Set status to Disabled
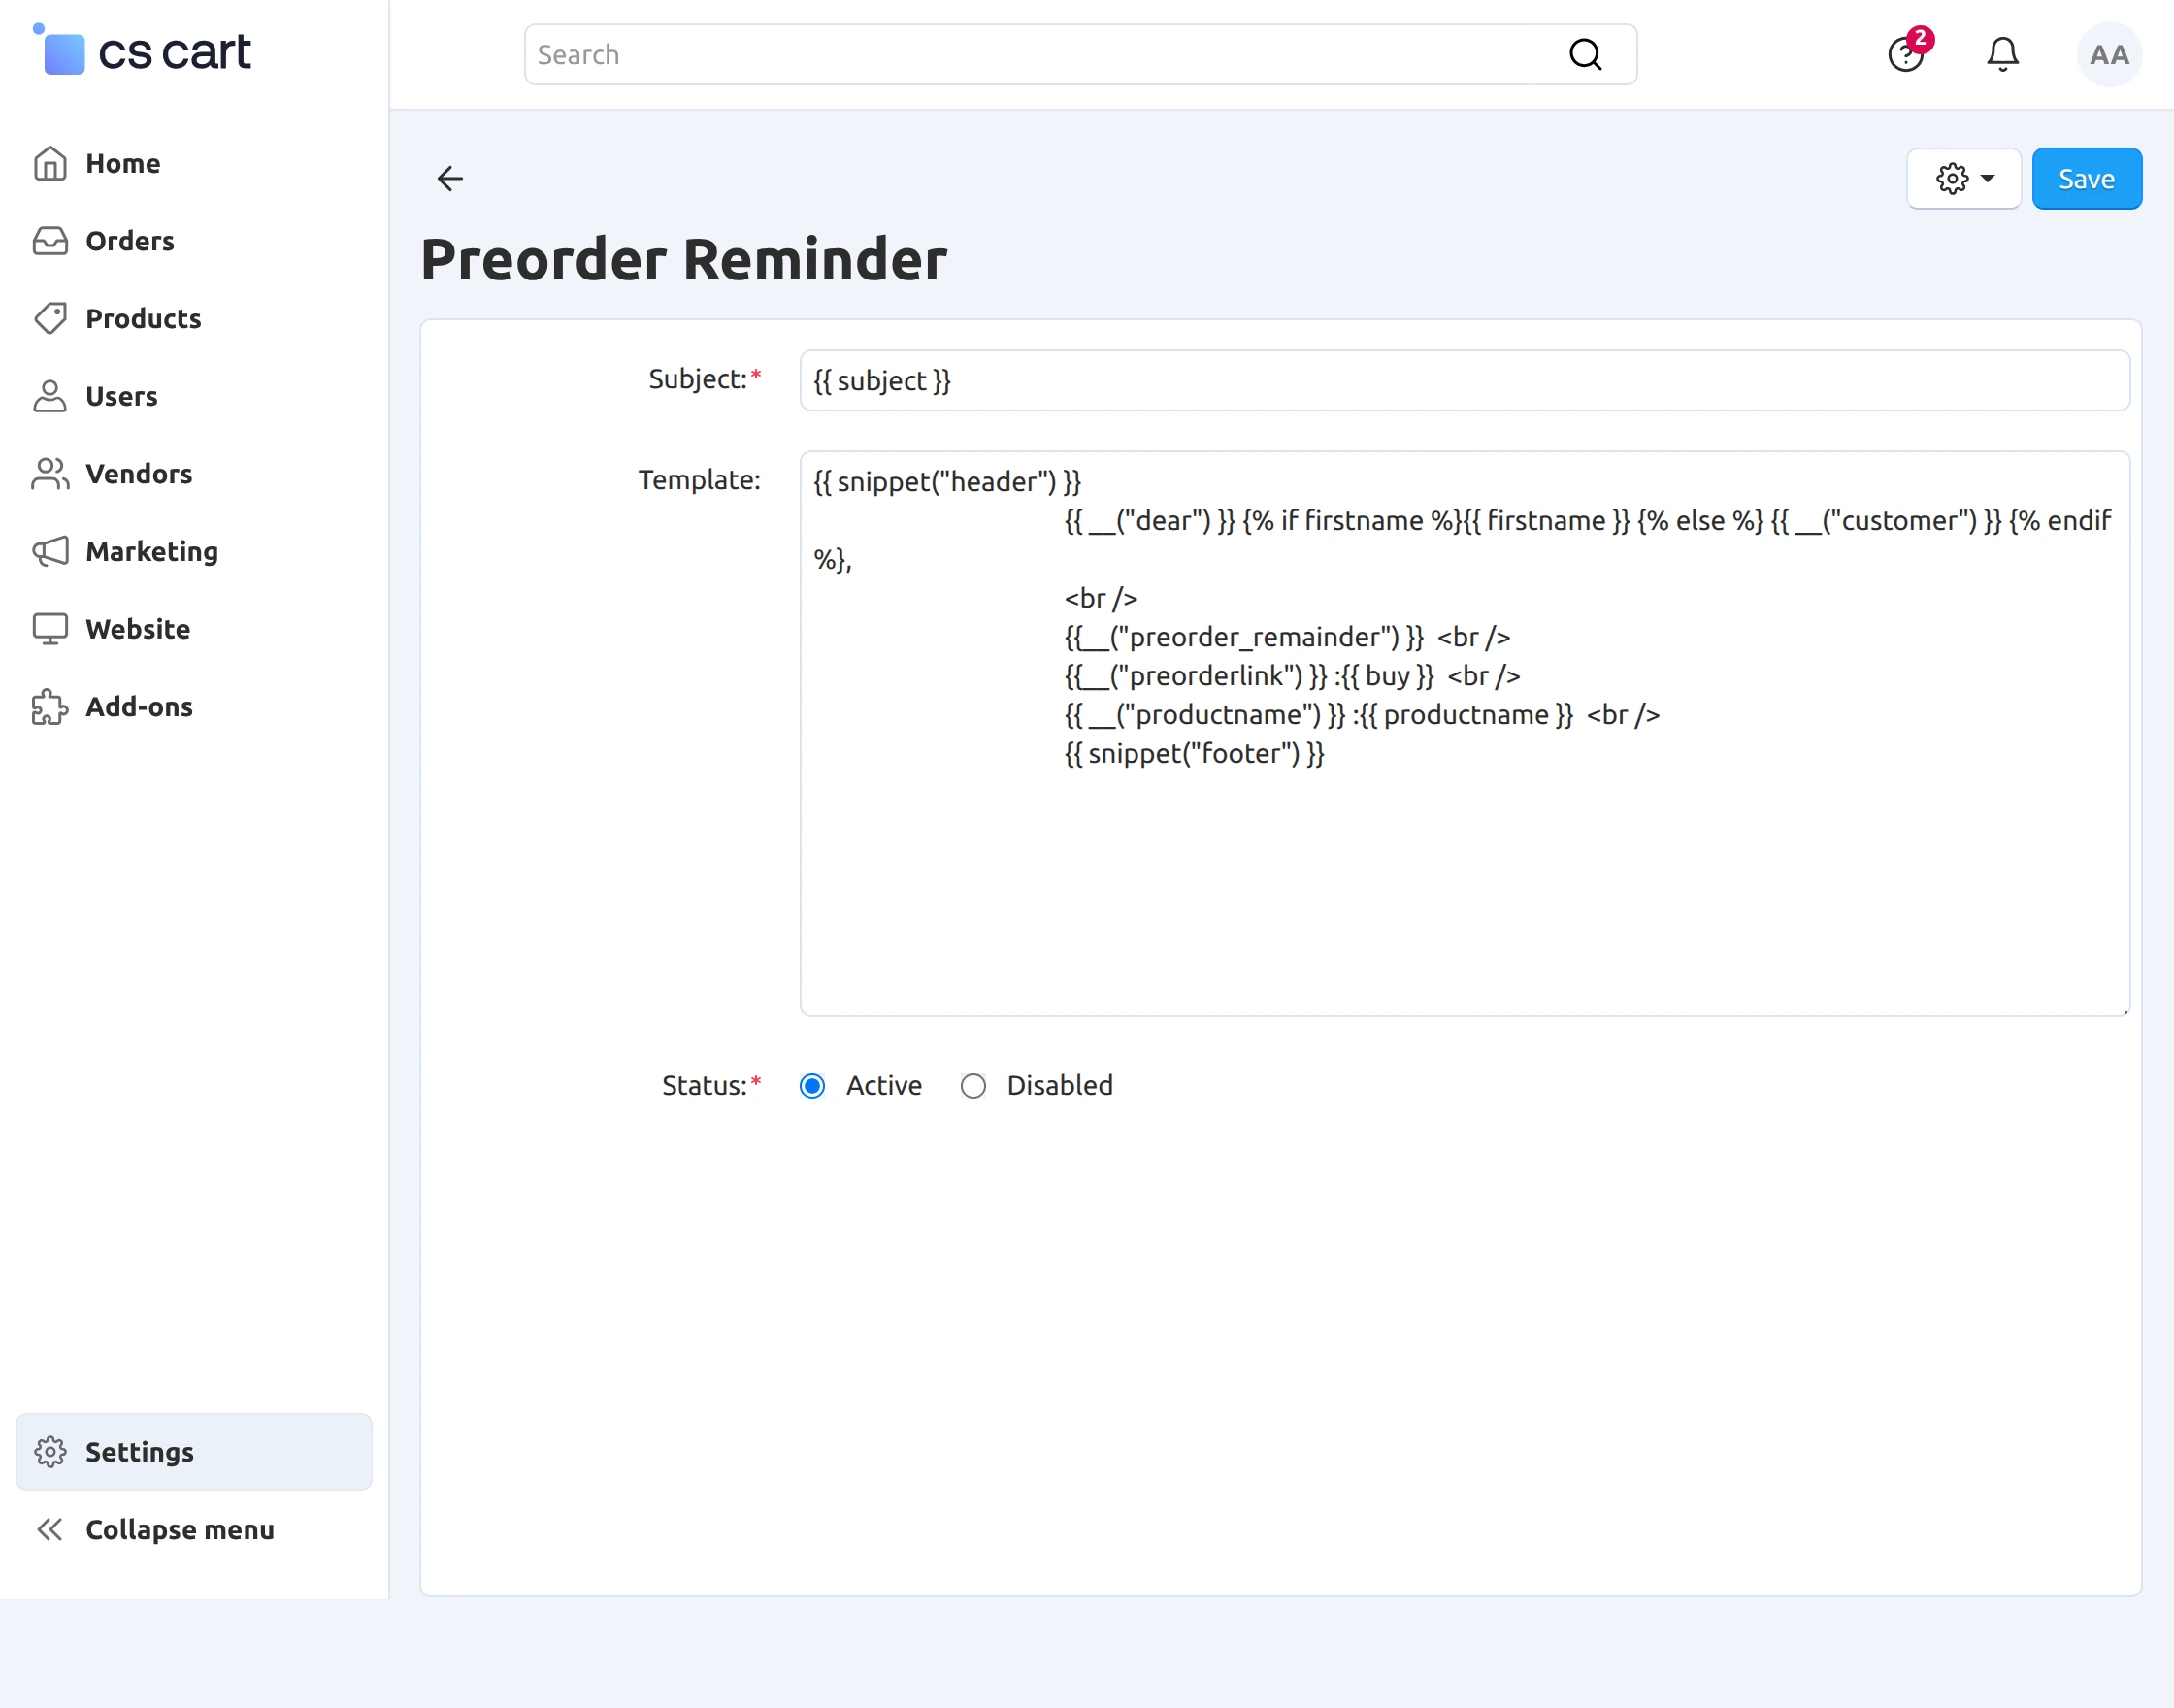 pyautogui.click(x=973, y=1085)
